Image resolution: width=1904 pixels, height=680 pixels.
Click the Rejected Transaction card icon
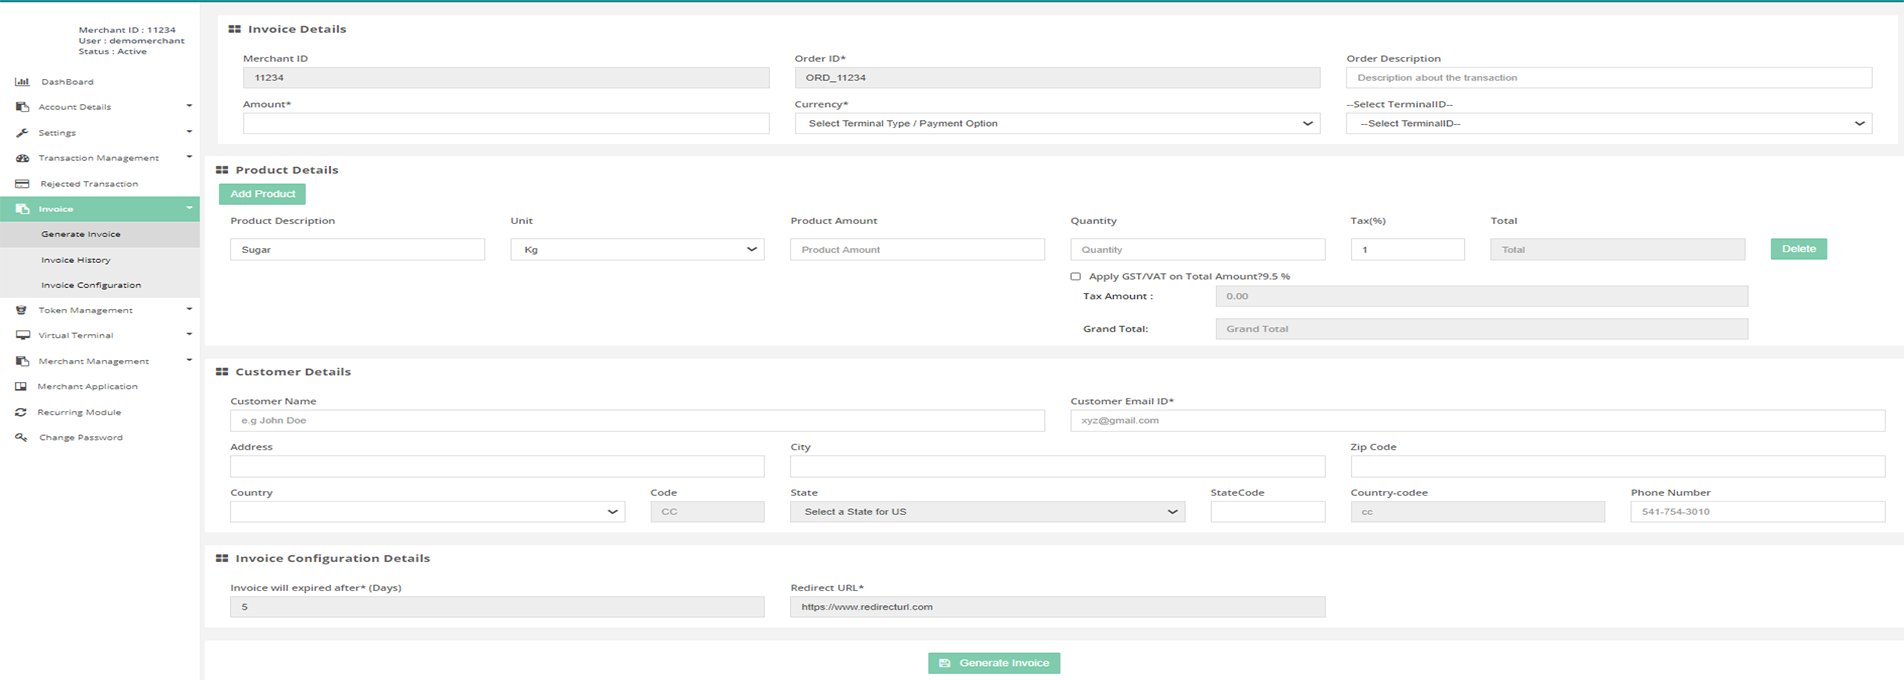[22, 184]
